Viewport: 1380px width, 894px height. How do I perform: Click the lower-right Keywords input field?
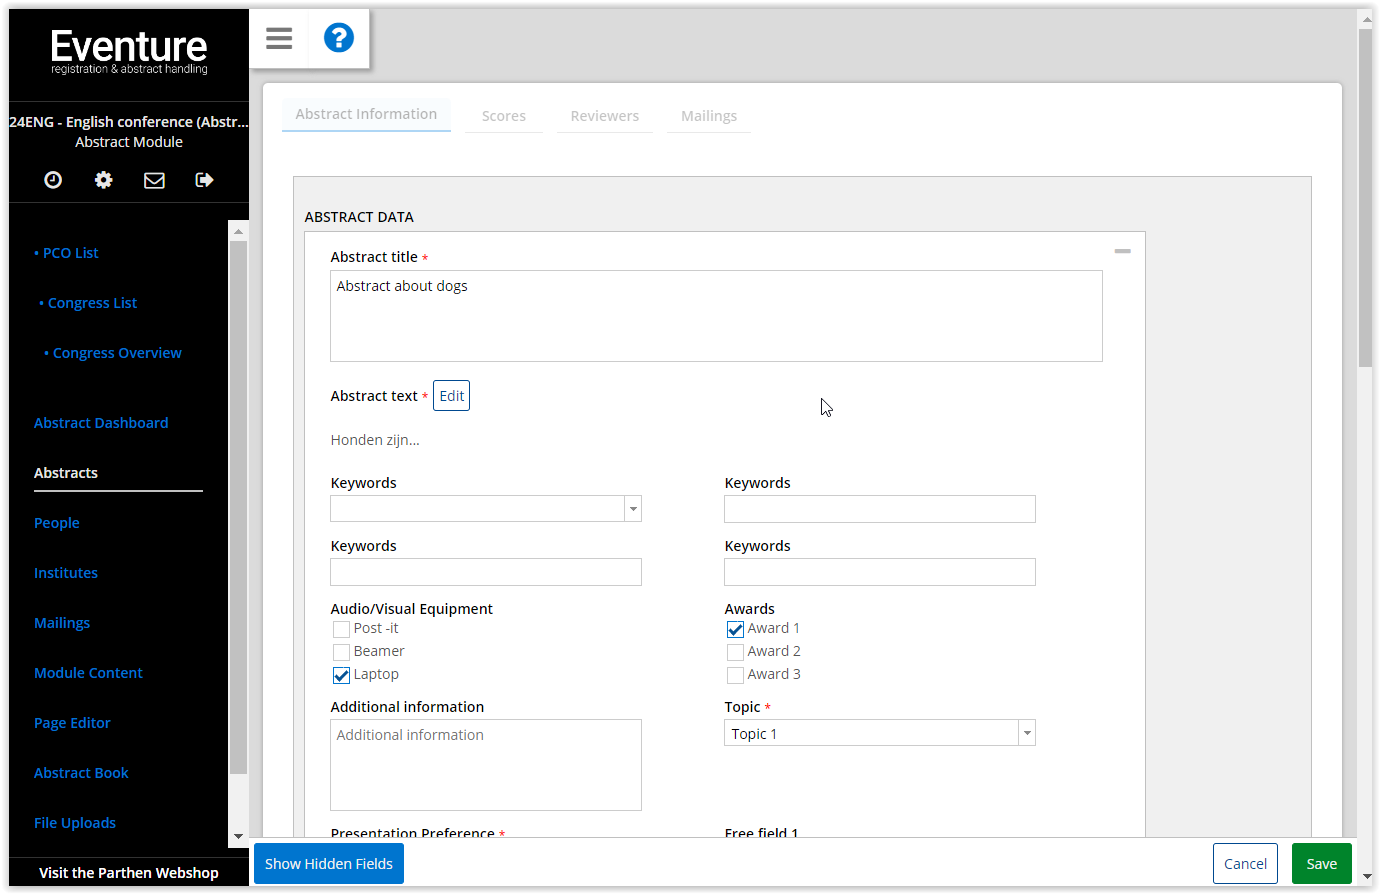880,572
